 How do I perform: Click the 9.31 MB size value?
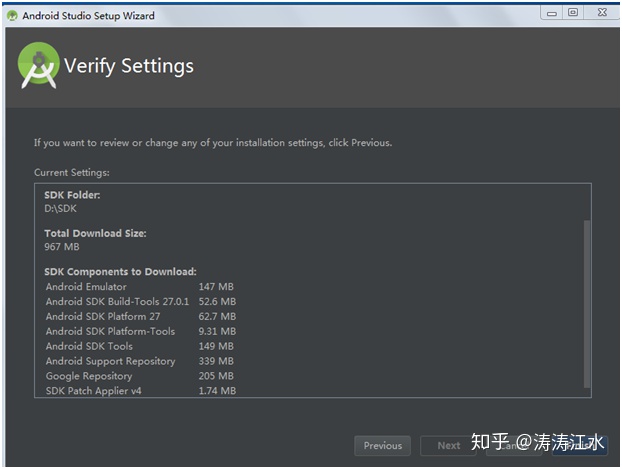(x=217, y=331)
